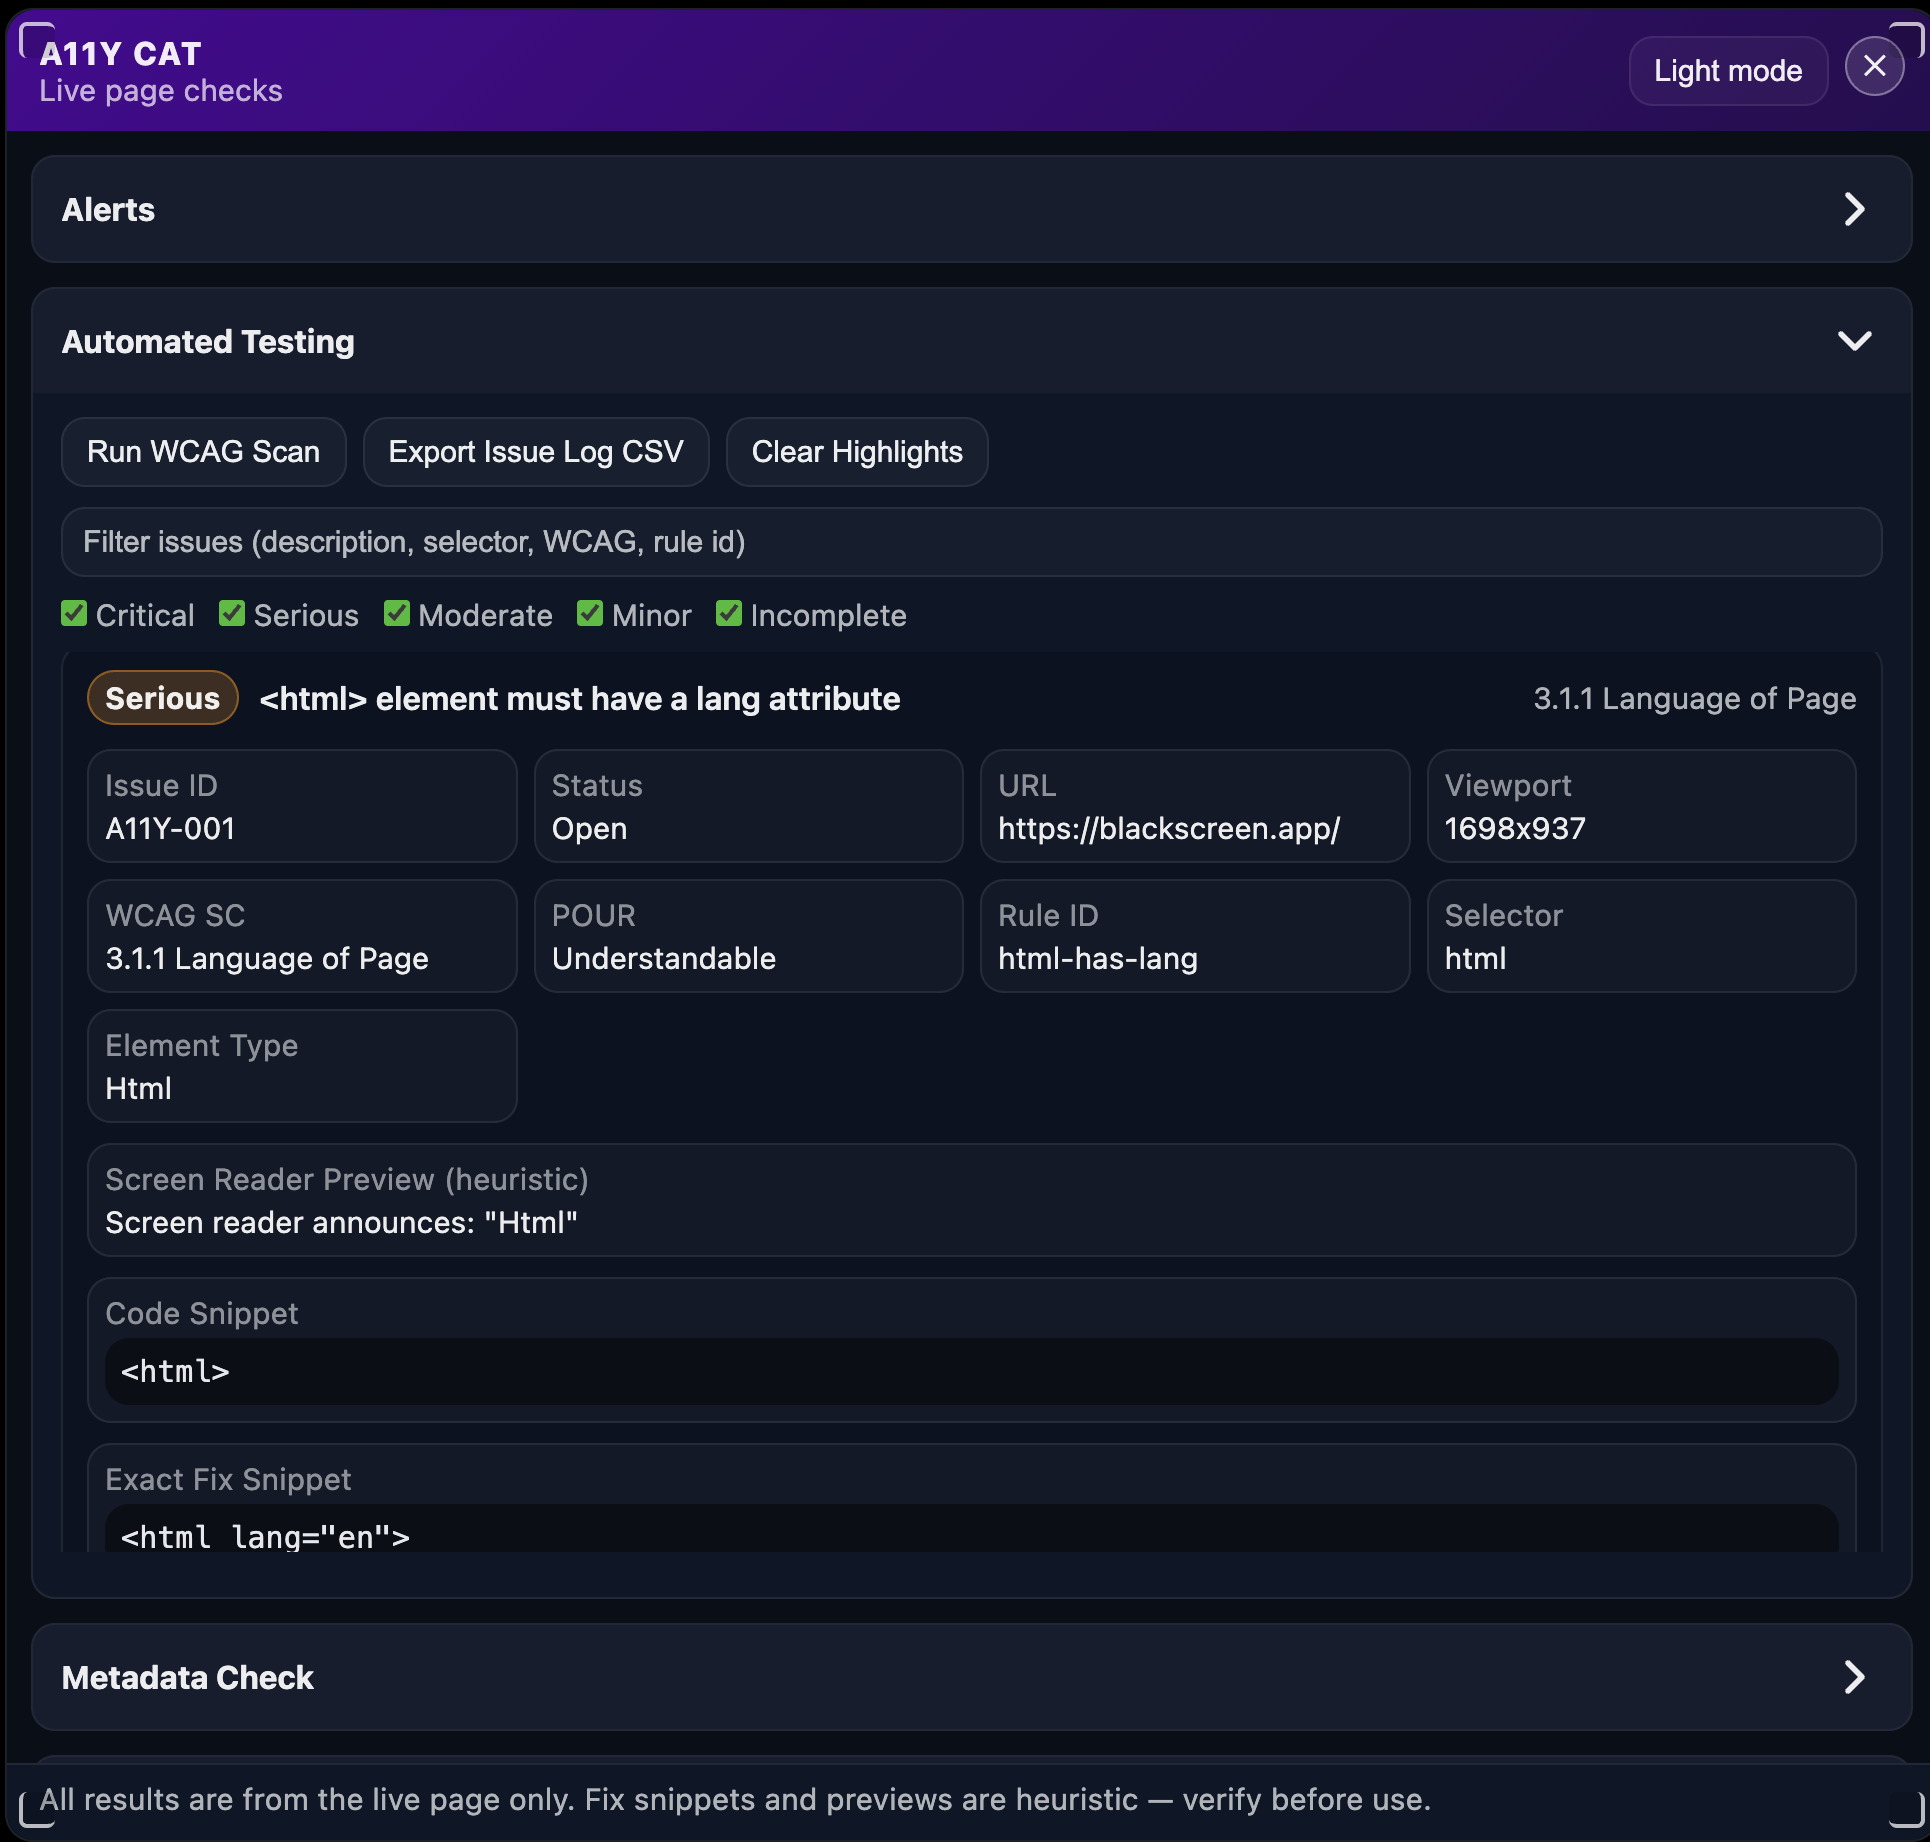
Task: Export the issue log as CSV
Action: tap(536, 451)
